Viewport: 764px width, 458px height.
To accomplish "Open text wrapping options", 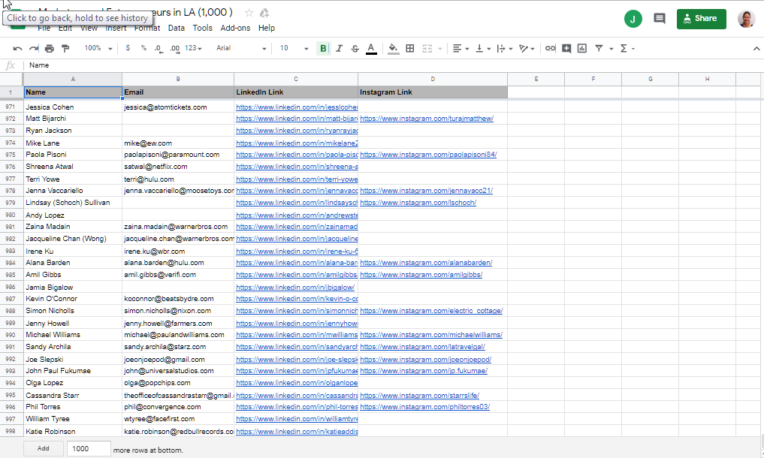I will pos(504,48).
